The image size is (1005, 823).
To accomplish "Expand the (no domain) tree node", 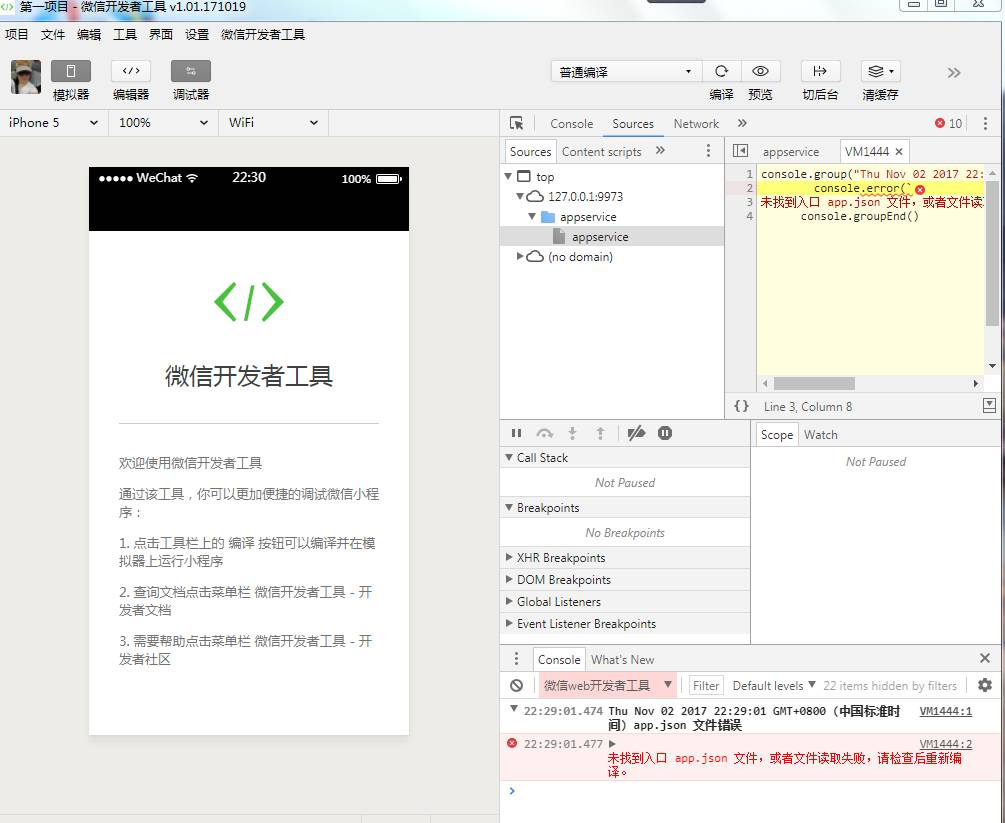I will (x=520, y=256).
